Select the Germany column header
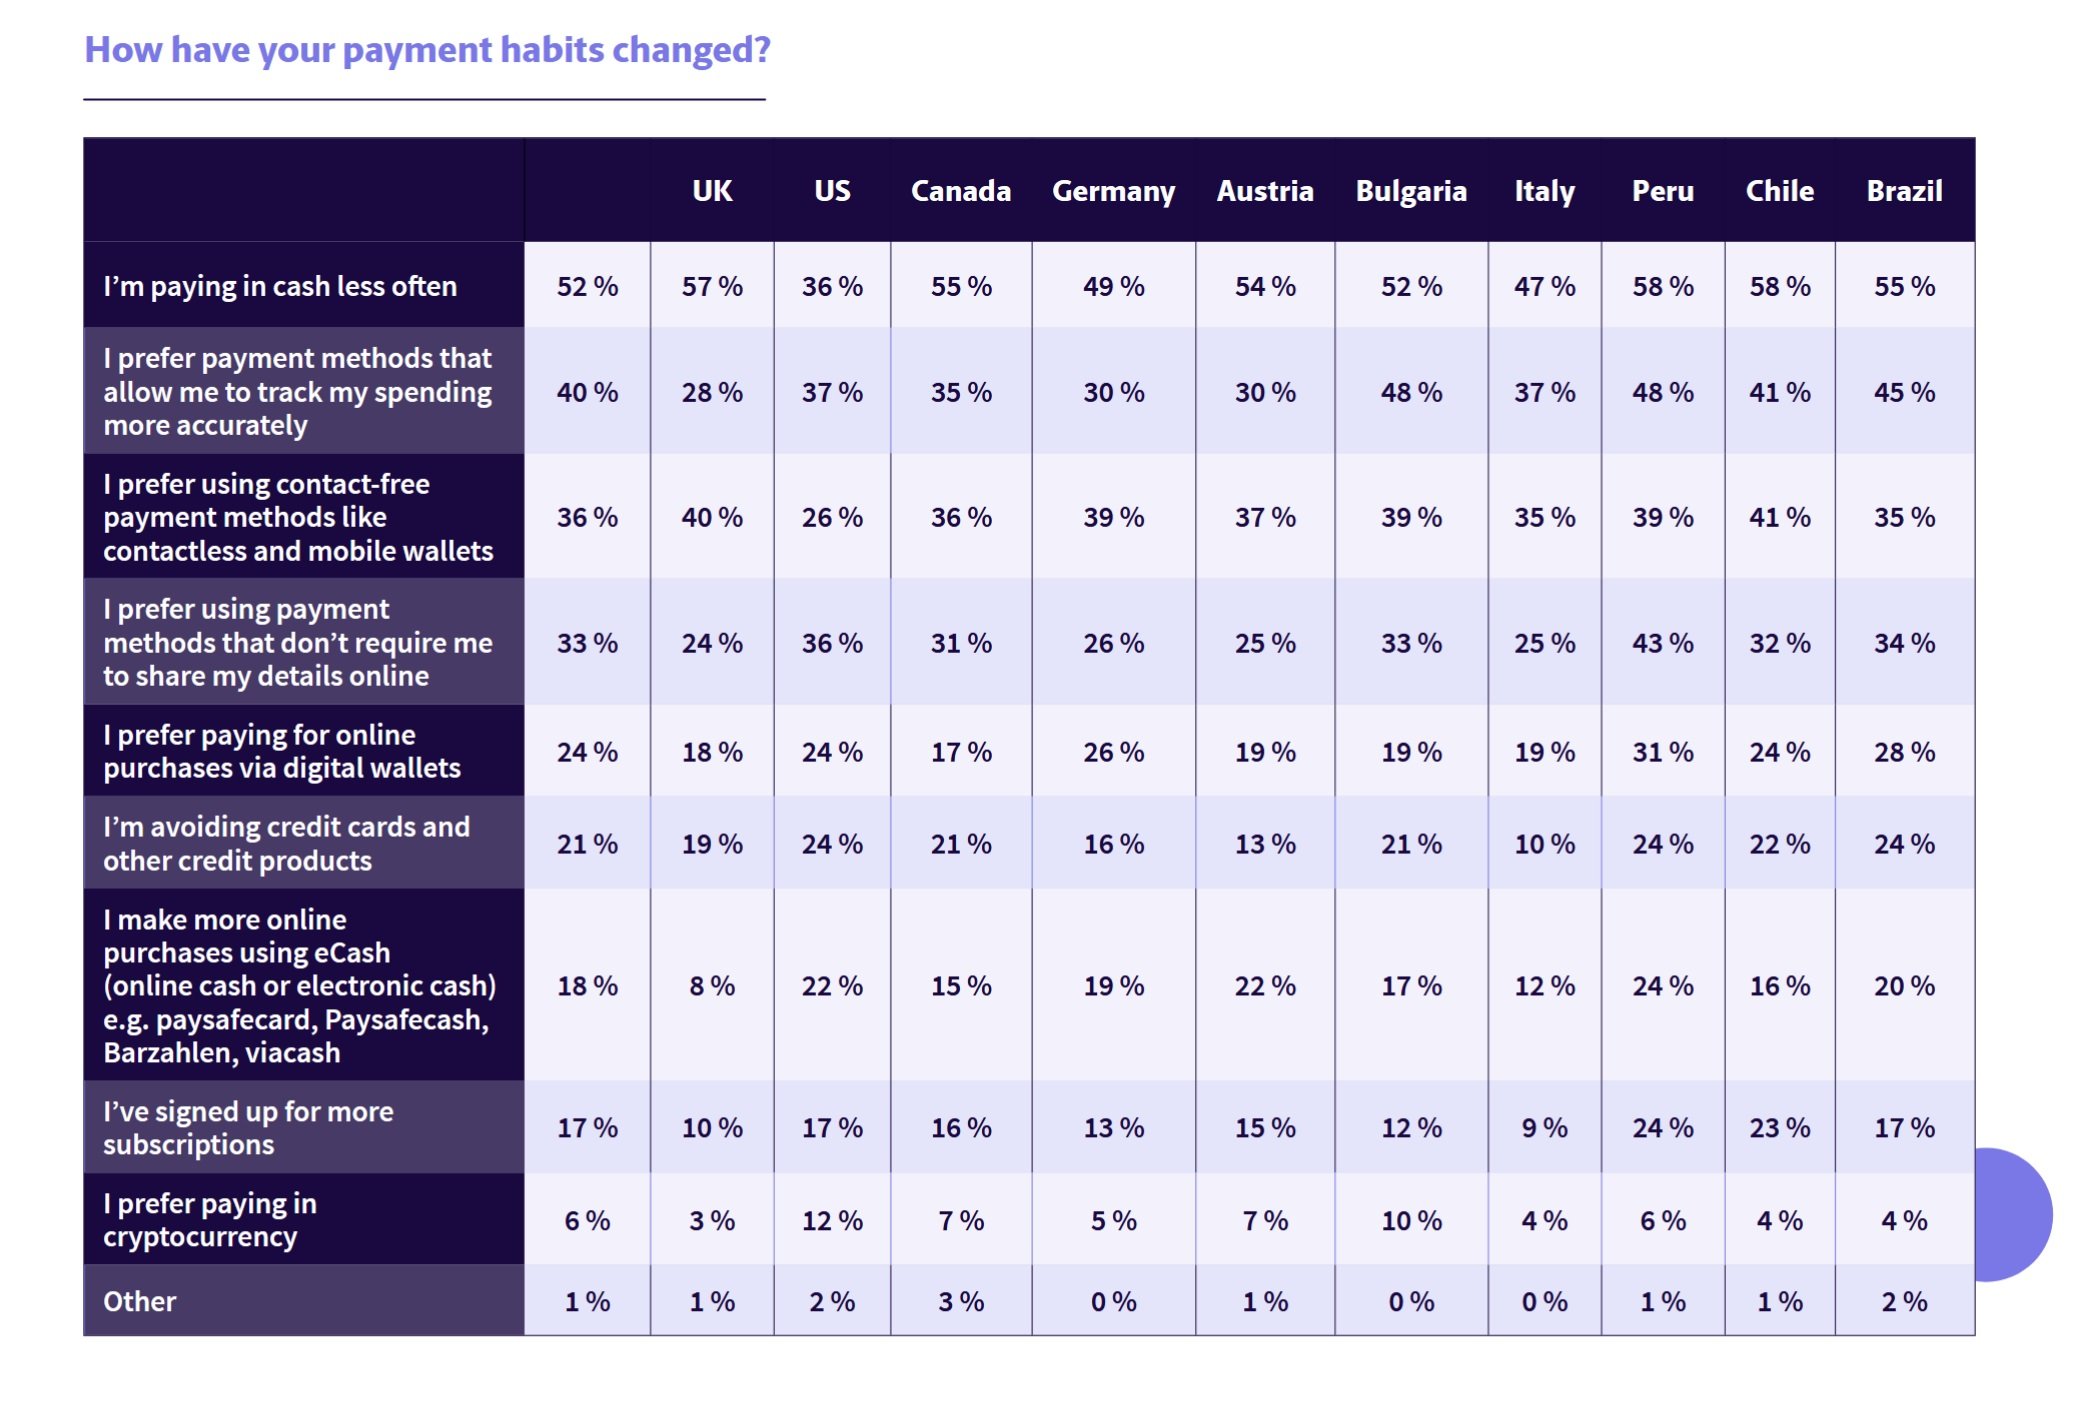 pos(1113,190)
